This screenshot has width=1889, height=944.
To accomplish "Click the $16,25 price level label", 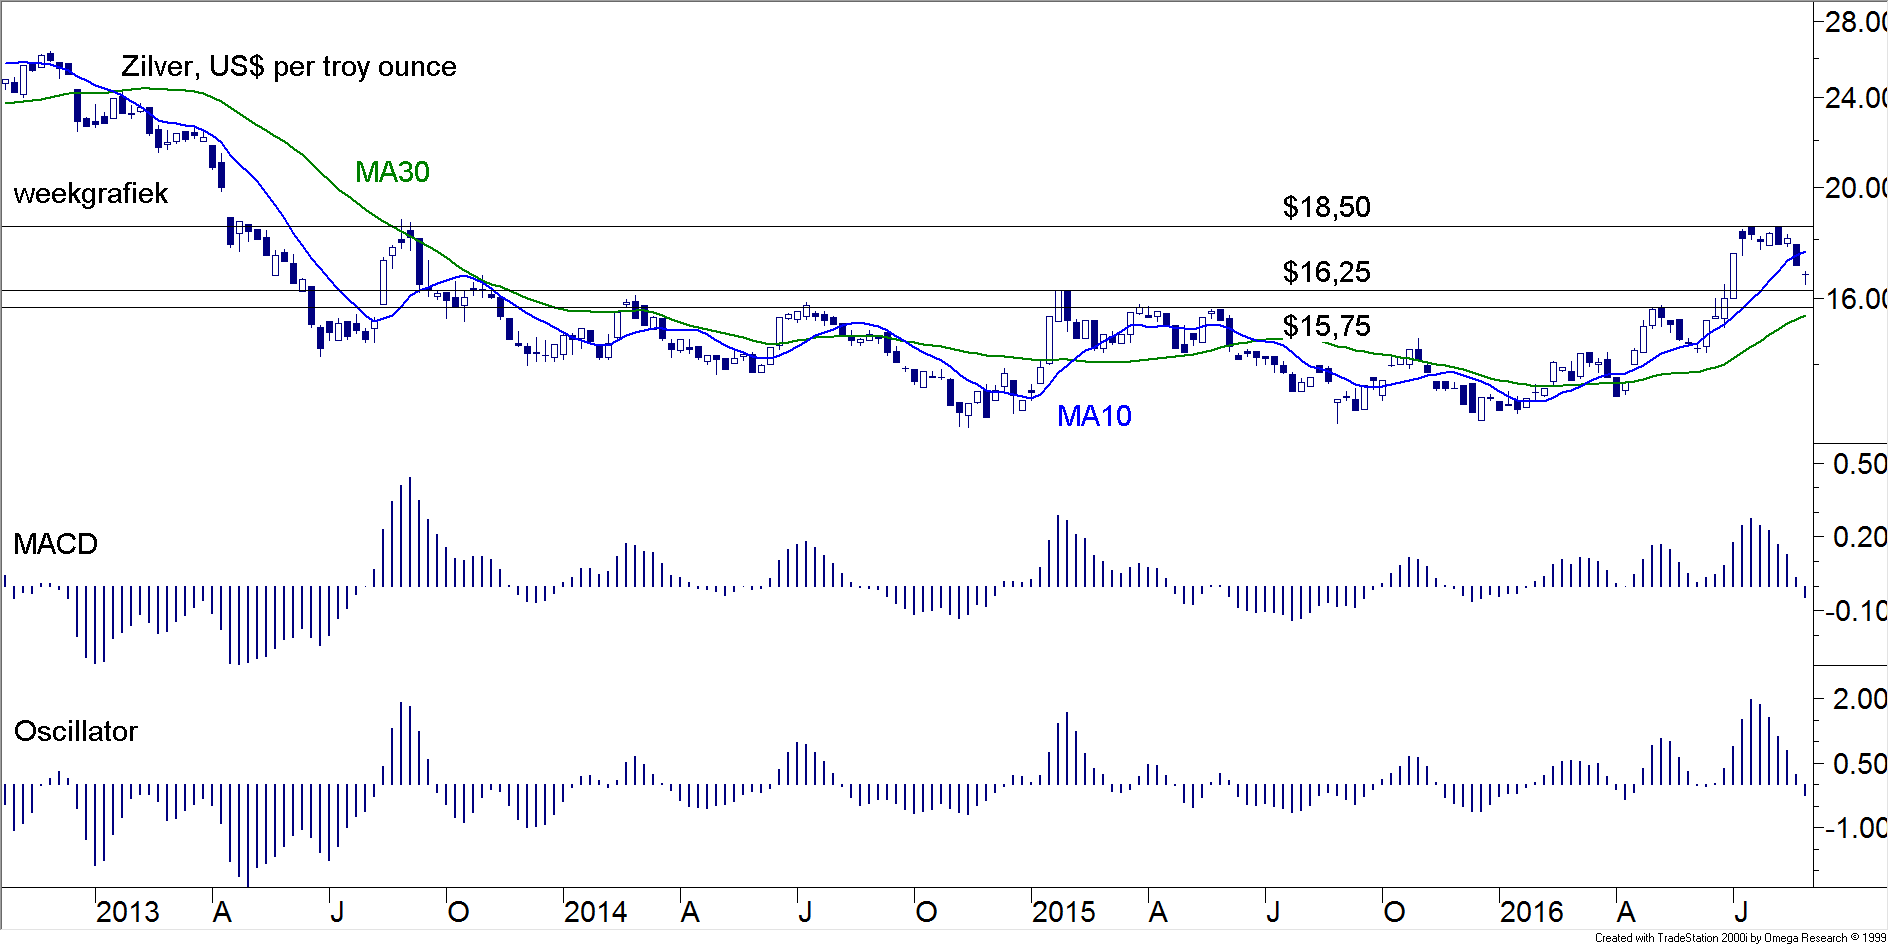I will (1326, 272).
